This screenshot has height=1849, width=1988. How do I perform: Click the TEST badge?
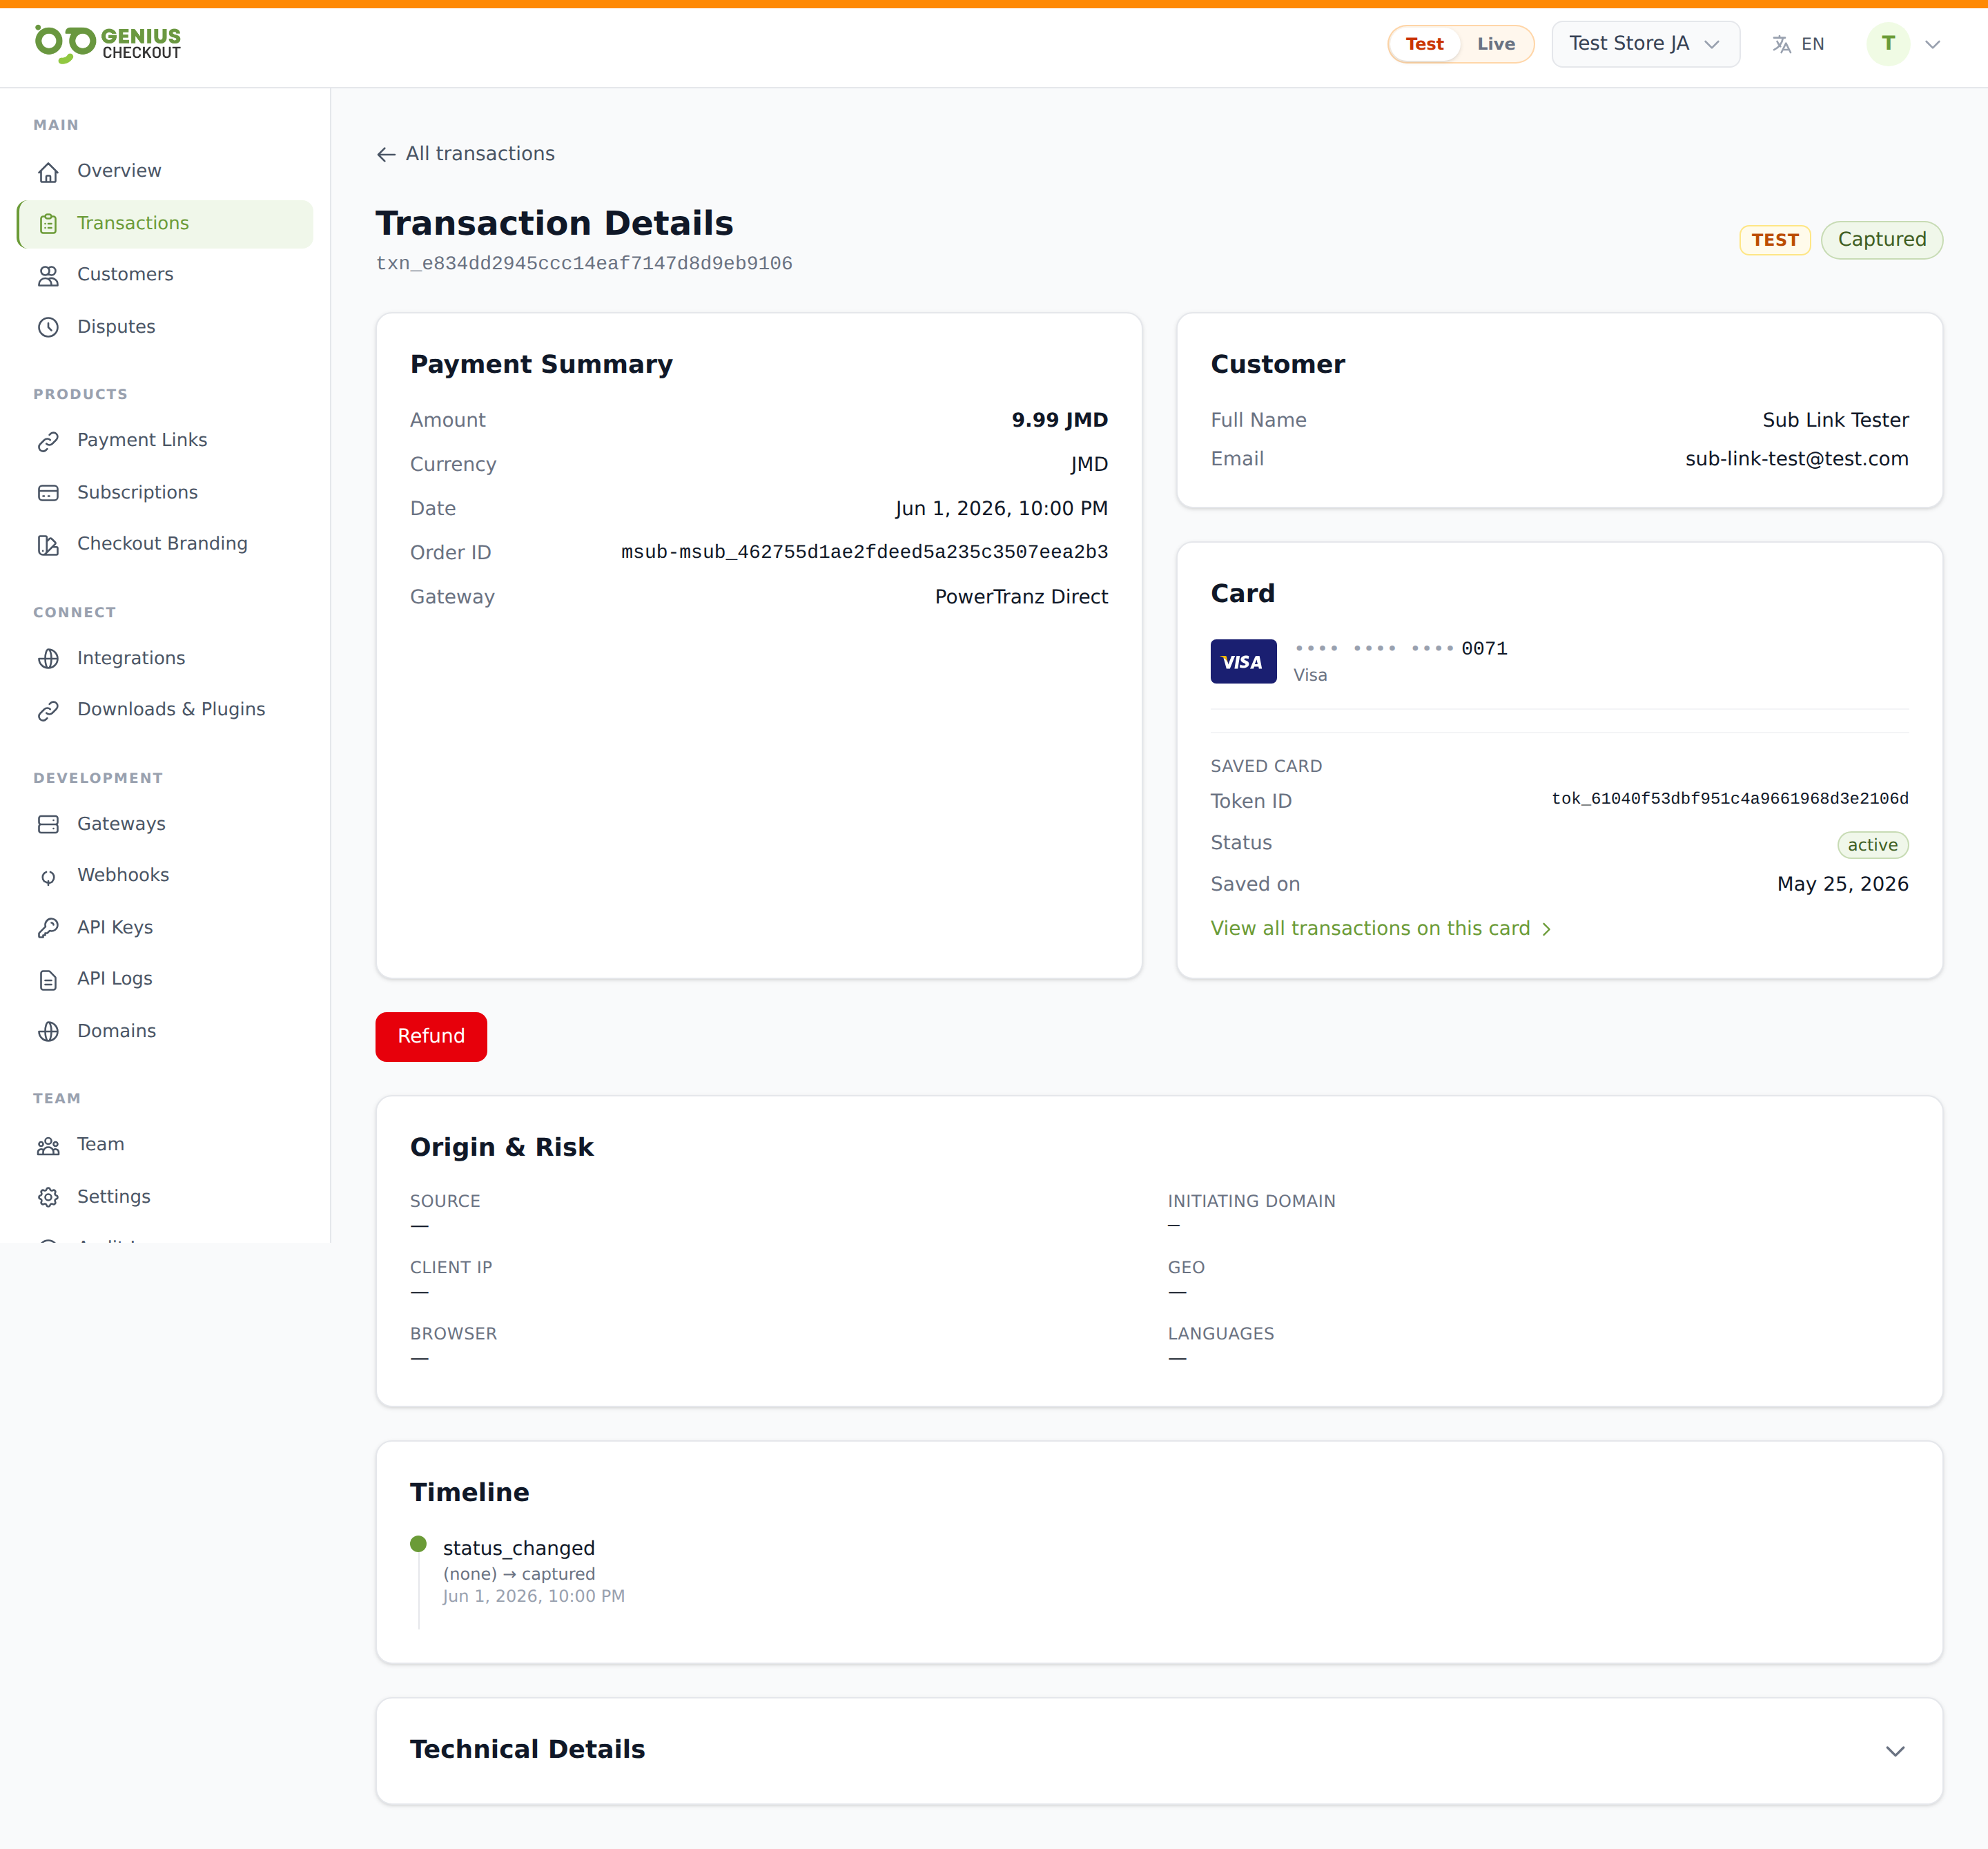point(1774,240)
